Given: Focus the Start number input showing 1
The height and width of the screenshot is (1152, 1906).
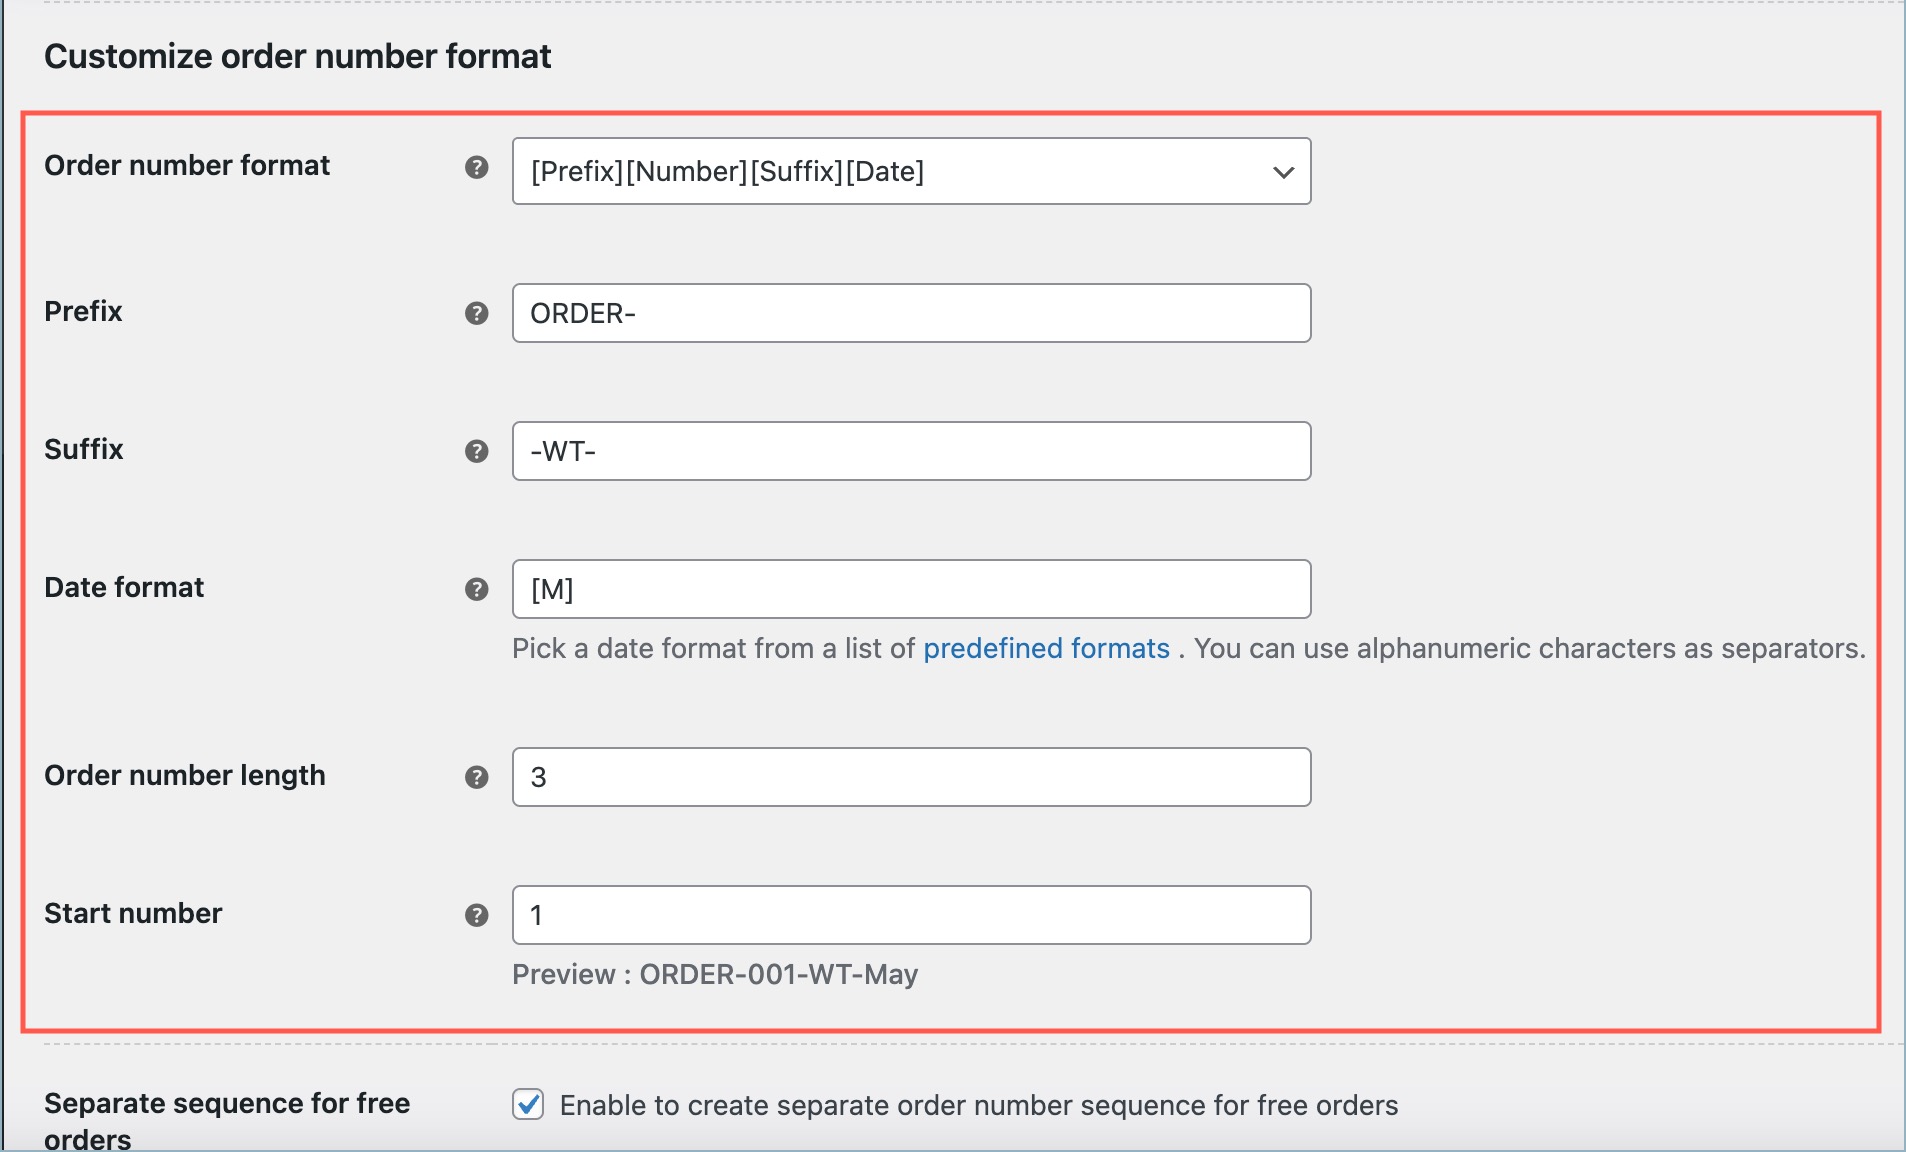Looking at the screenshot, I should click(x=910, y=913).
